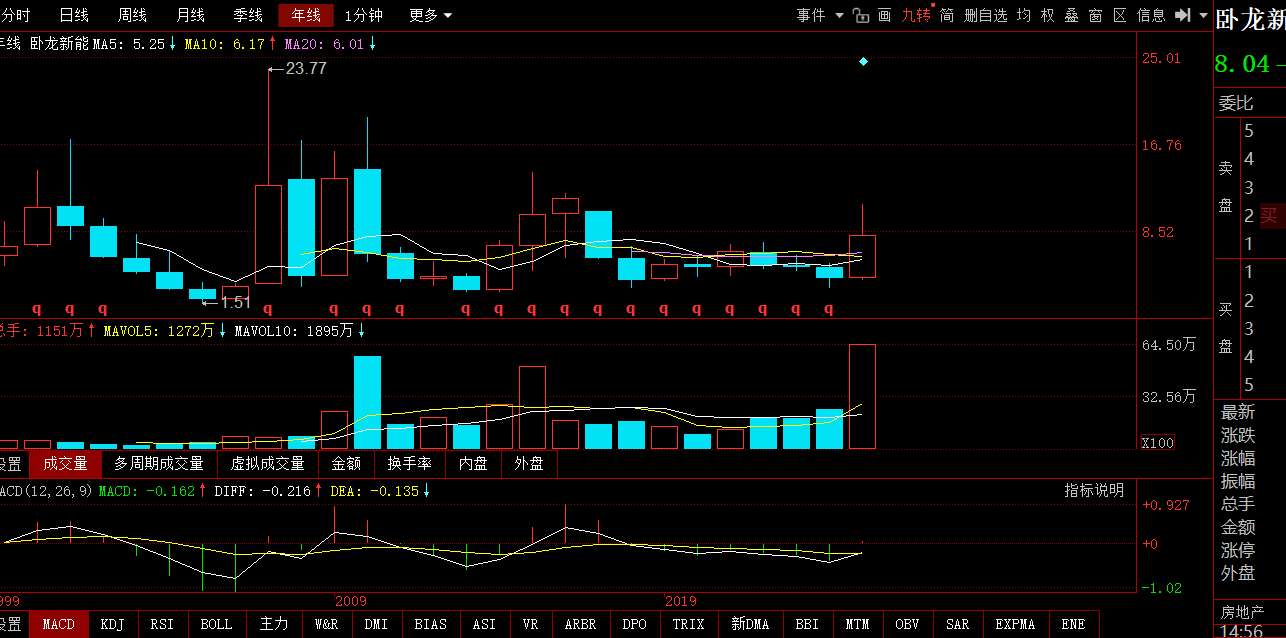Select the BOLL indicator tab

click(216, 624)
